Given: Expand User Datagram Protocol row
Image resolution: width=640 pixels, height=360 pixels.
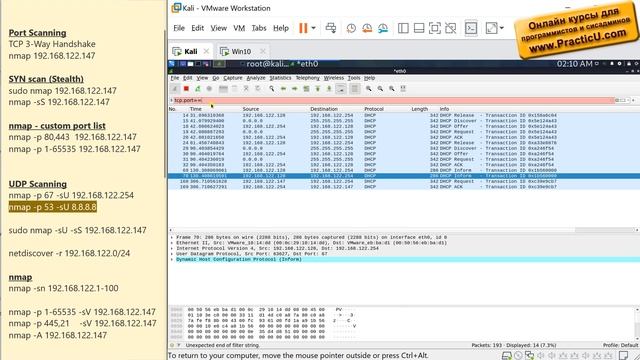Looking at the screenshot, I should [172, 254].
